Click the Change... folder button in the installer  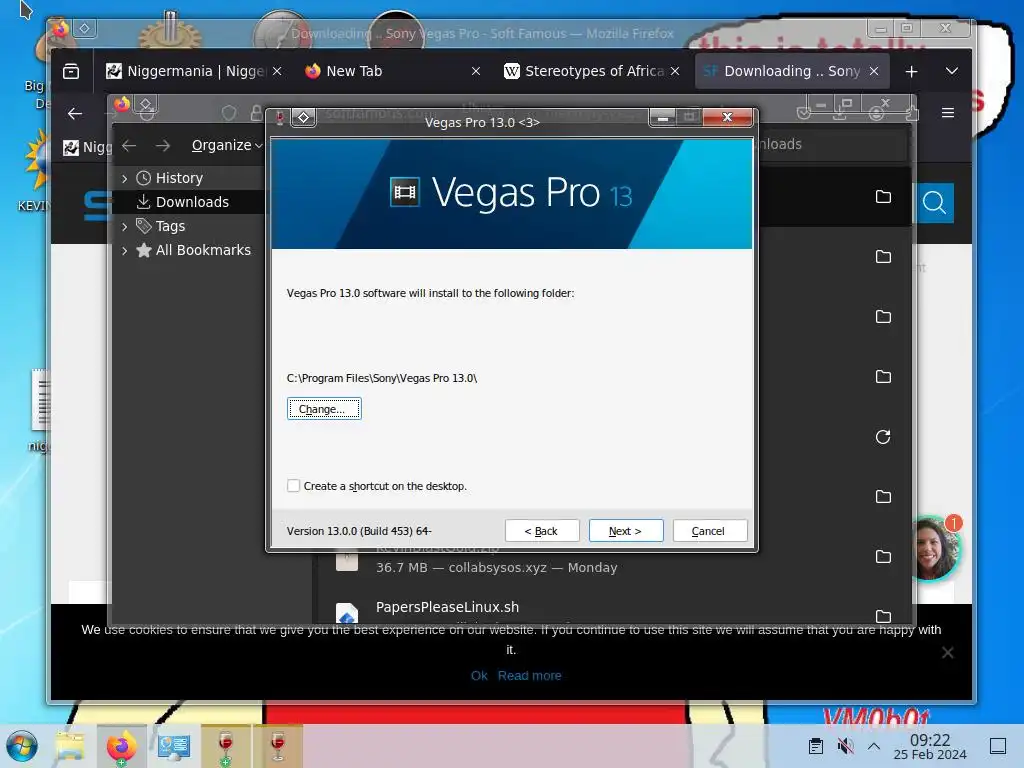[324, 409]
